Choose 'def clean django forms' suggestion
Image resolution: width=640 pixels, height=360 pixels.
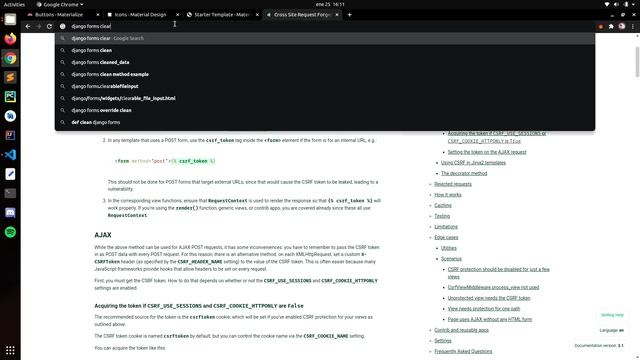(325, 122)
